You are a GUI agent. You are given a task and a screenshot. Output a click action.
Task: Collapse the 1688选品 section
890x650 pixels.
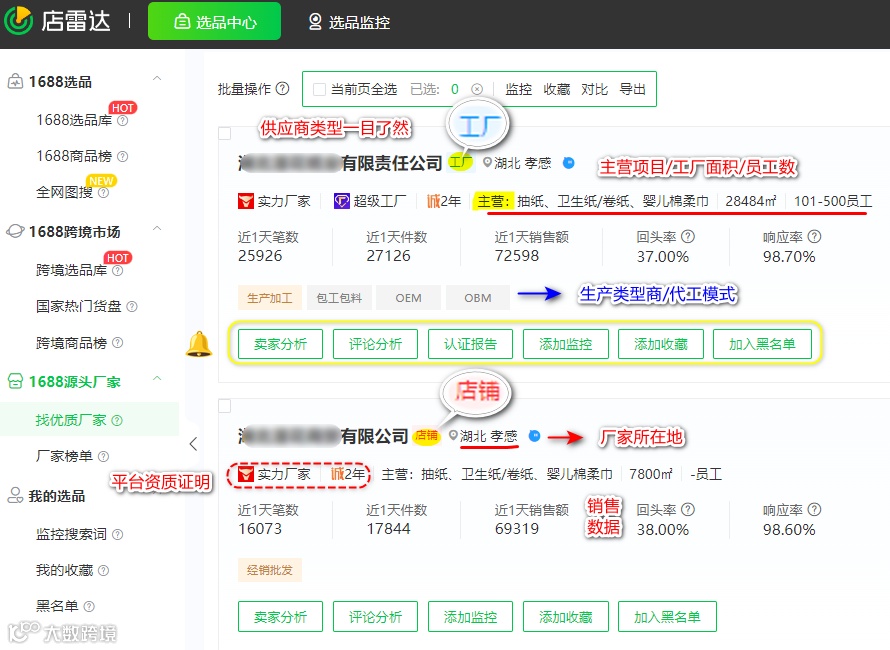coord(157,78)
